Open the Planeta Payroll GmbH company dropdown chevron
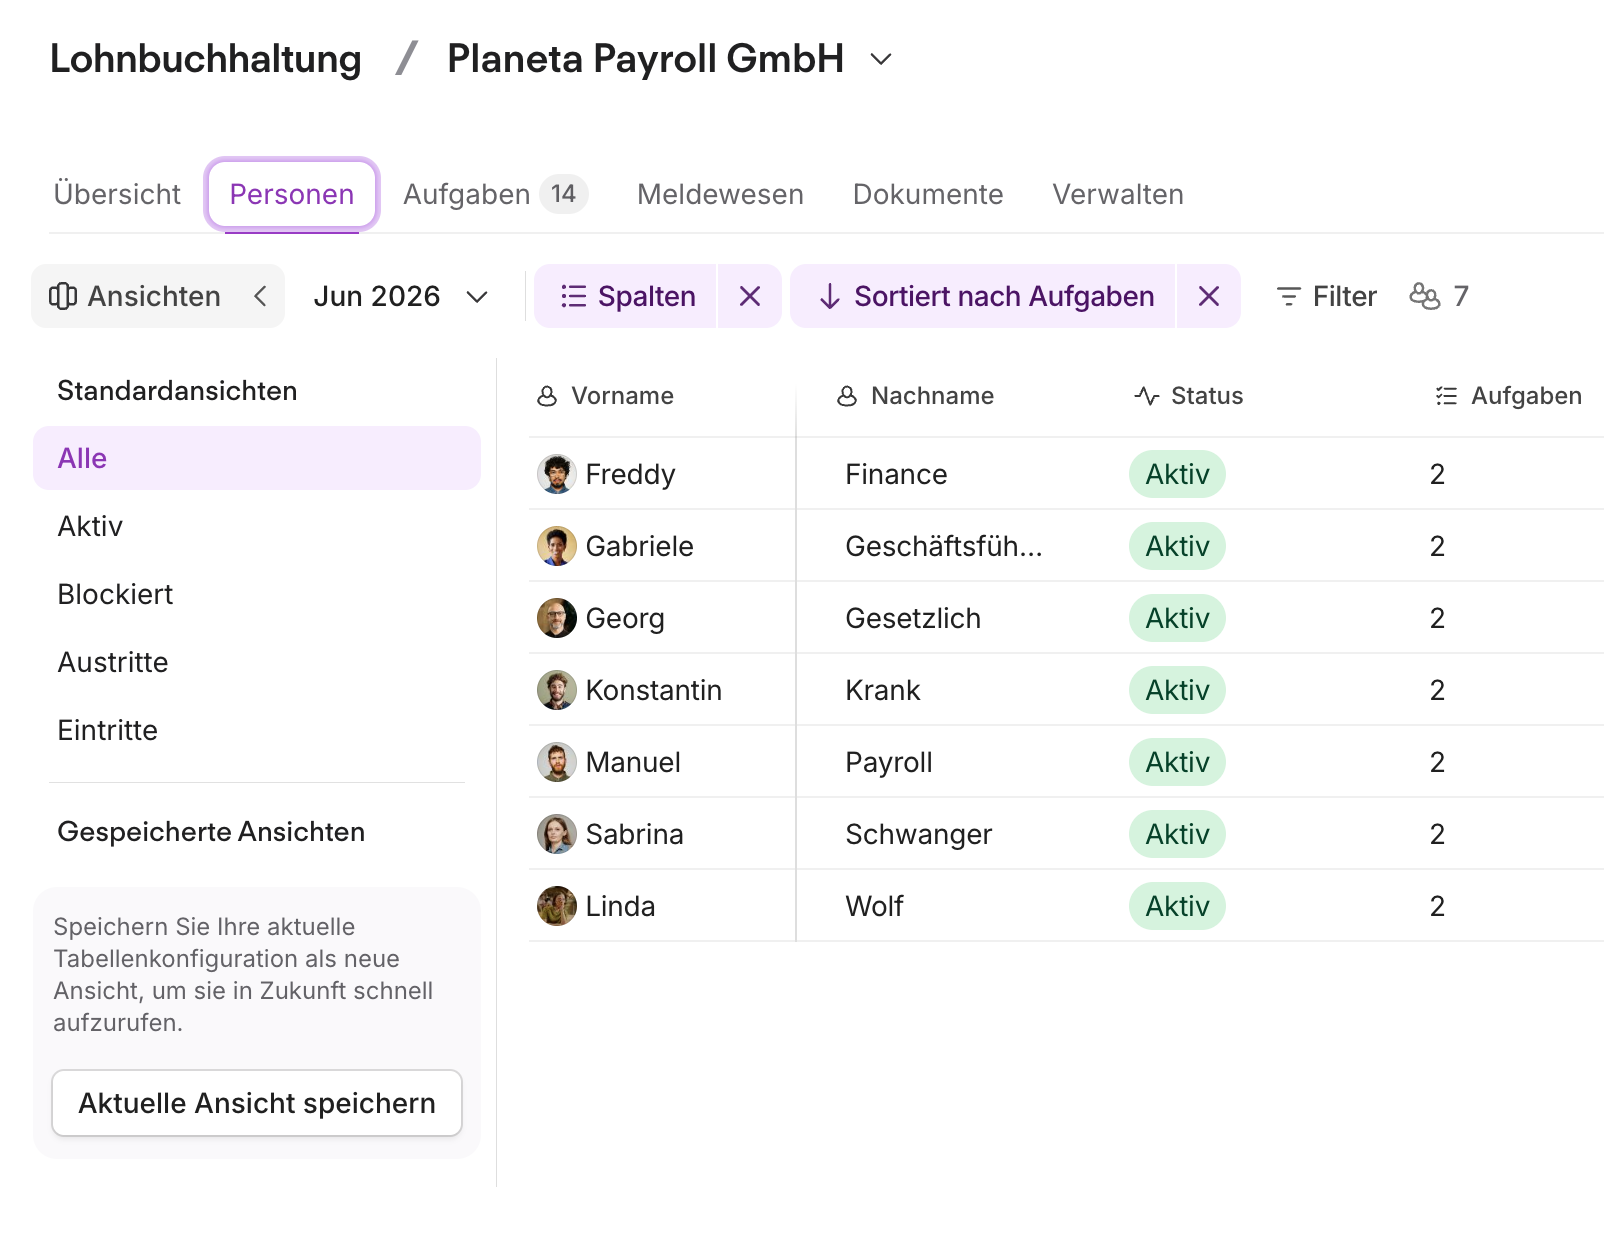 [x=880, y=60]
